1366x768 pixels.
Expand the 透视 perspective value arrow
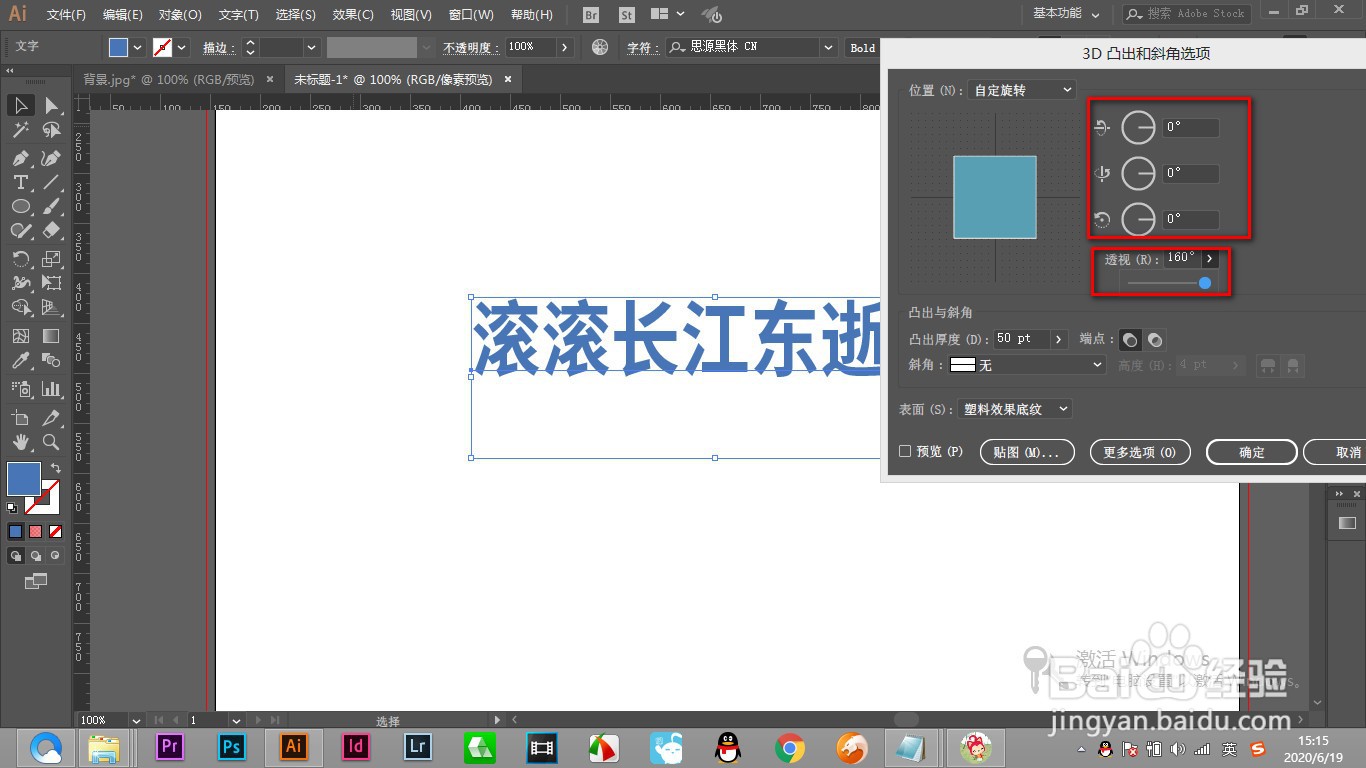pyautogui.click(x=1209, y=258)
